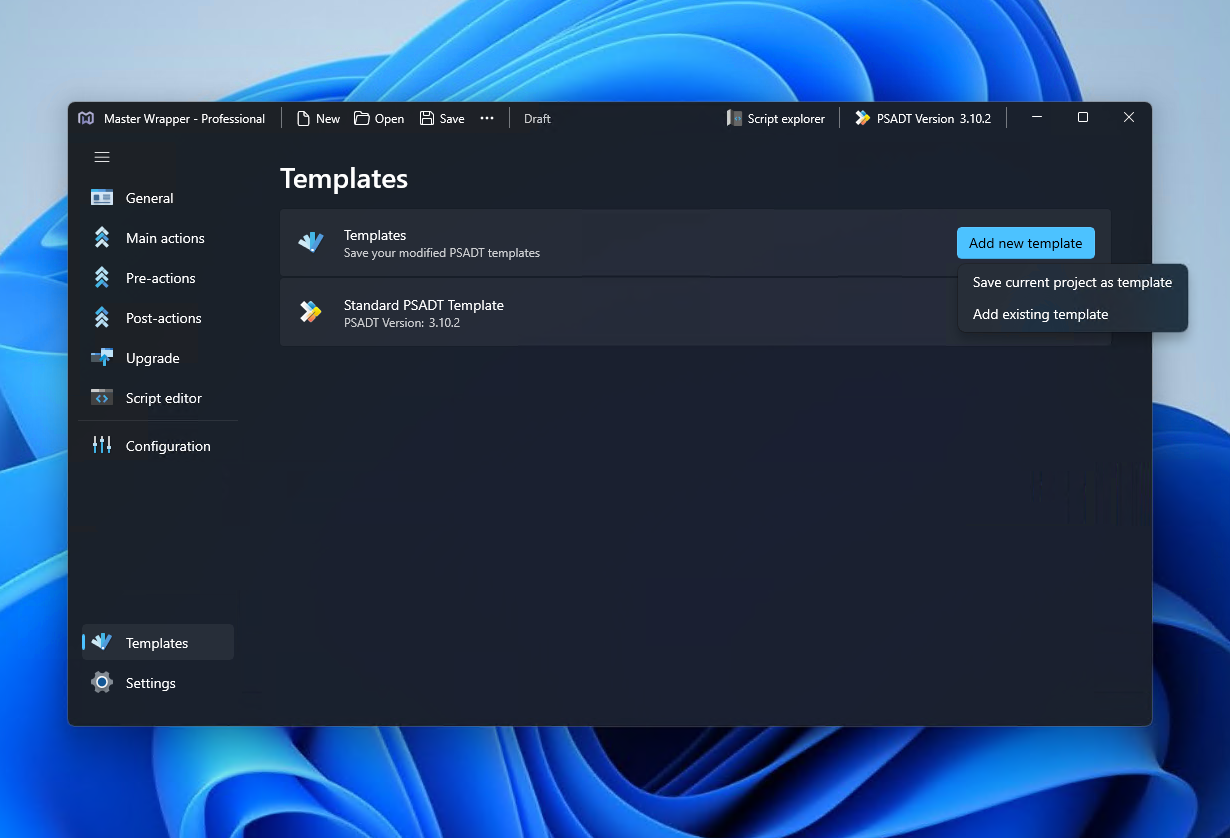The height and width of the screenshot is (838, 1230).
Task: Open the hamburger navigation menu
Action: [x=102, y=157]
